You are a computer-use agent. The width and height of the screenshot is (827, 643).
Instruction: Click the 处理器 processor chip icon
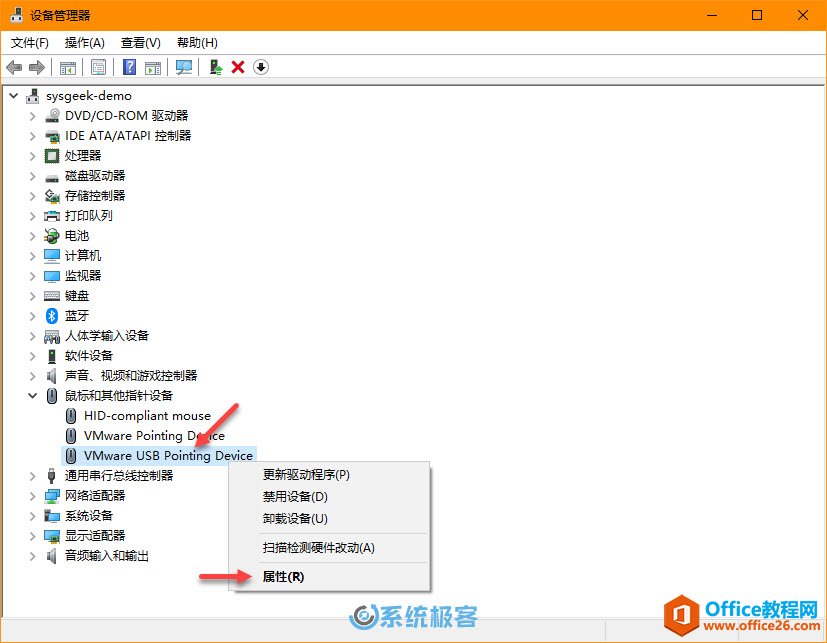click(52, 156)
